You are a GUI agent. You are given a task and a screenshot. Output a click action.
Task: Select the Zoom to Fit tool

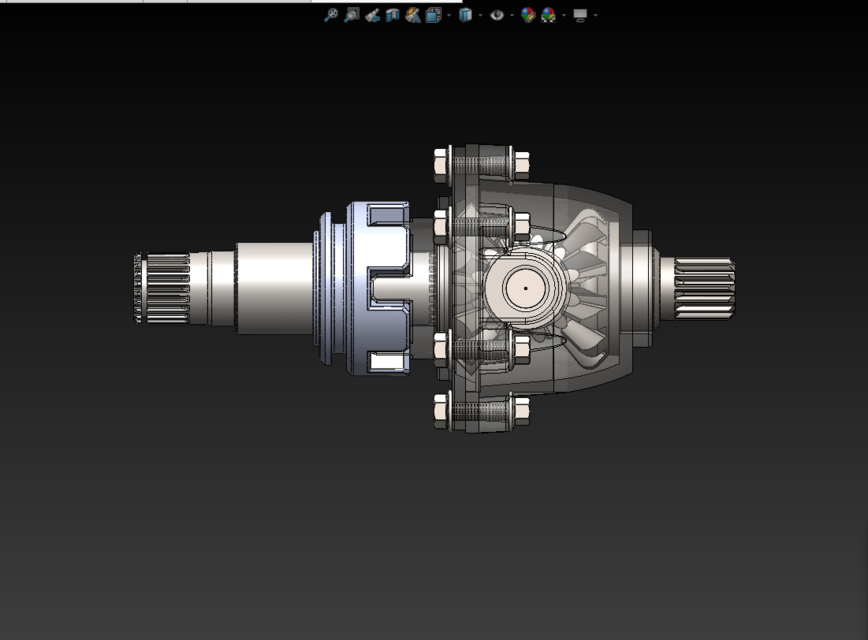point(331,14)
